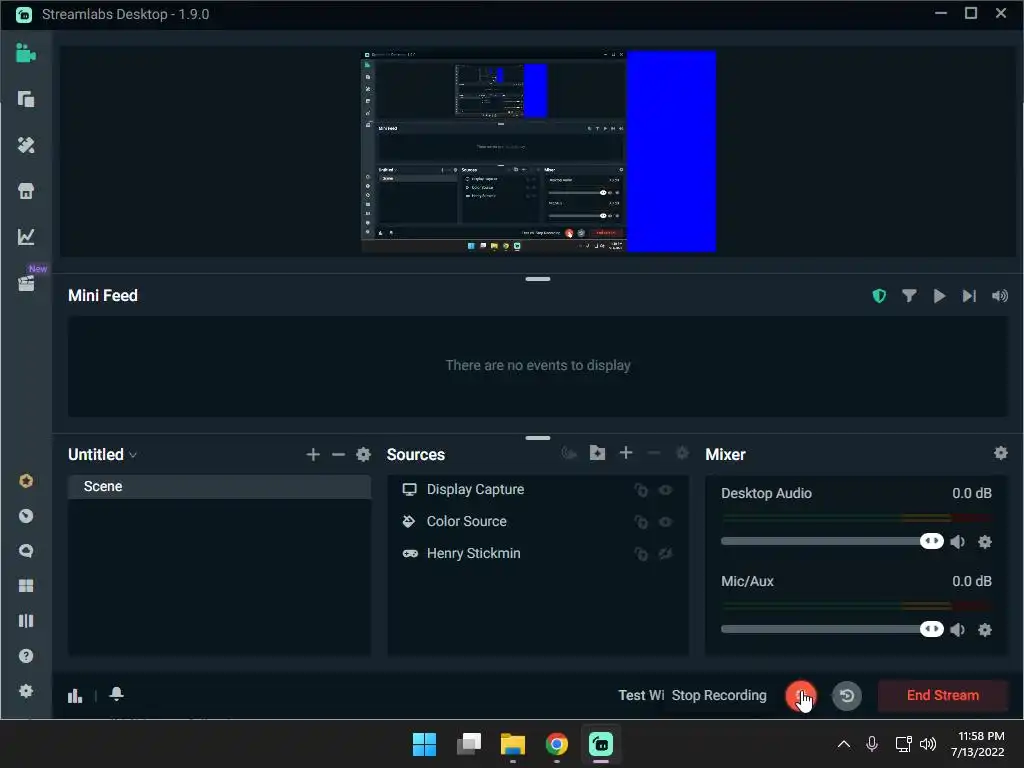Click the resize handle above Mini Feed
This screenshot has width=1024, height=768.
tap(537, 280)
